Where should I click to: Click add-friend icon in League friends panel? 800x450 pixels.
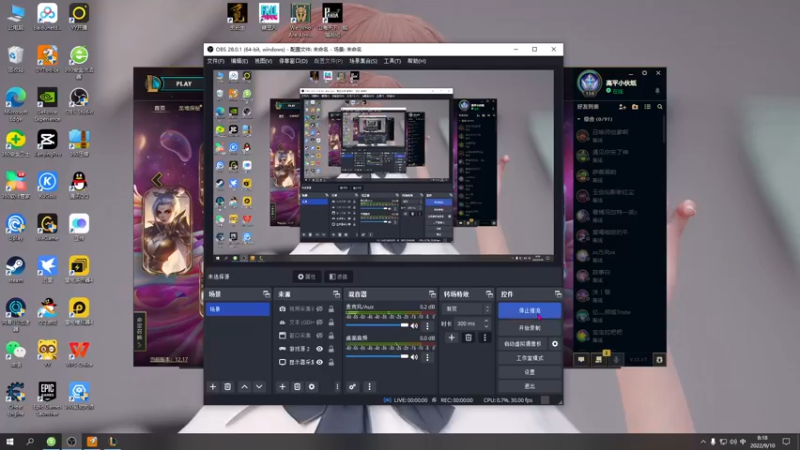tap(622, 107)
